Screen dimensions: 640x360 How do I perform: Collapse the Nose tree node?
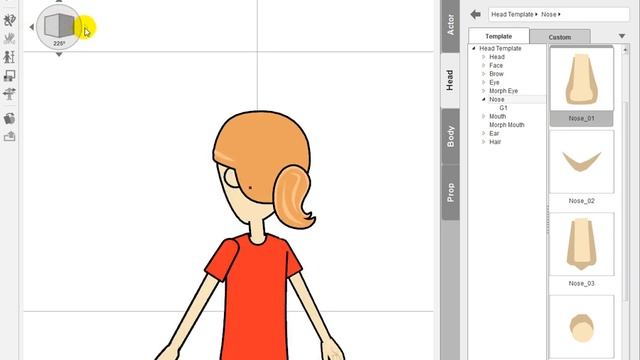(x=484, y=99)
